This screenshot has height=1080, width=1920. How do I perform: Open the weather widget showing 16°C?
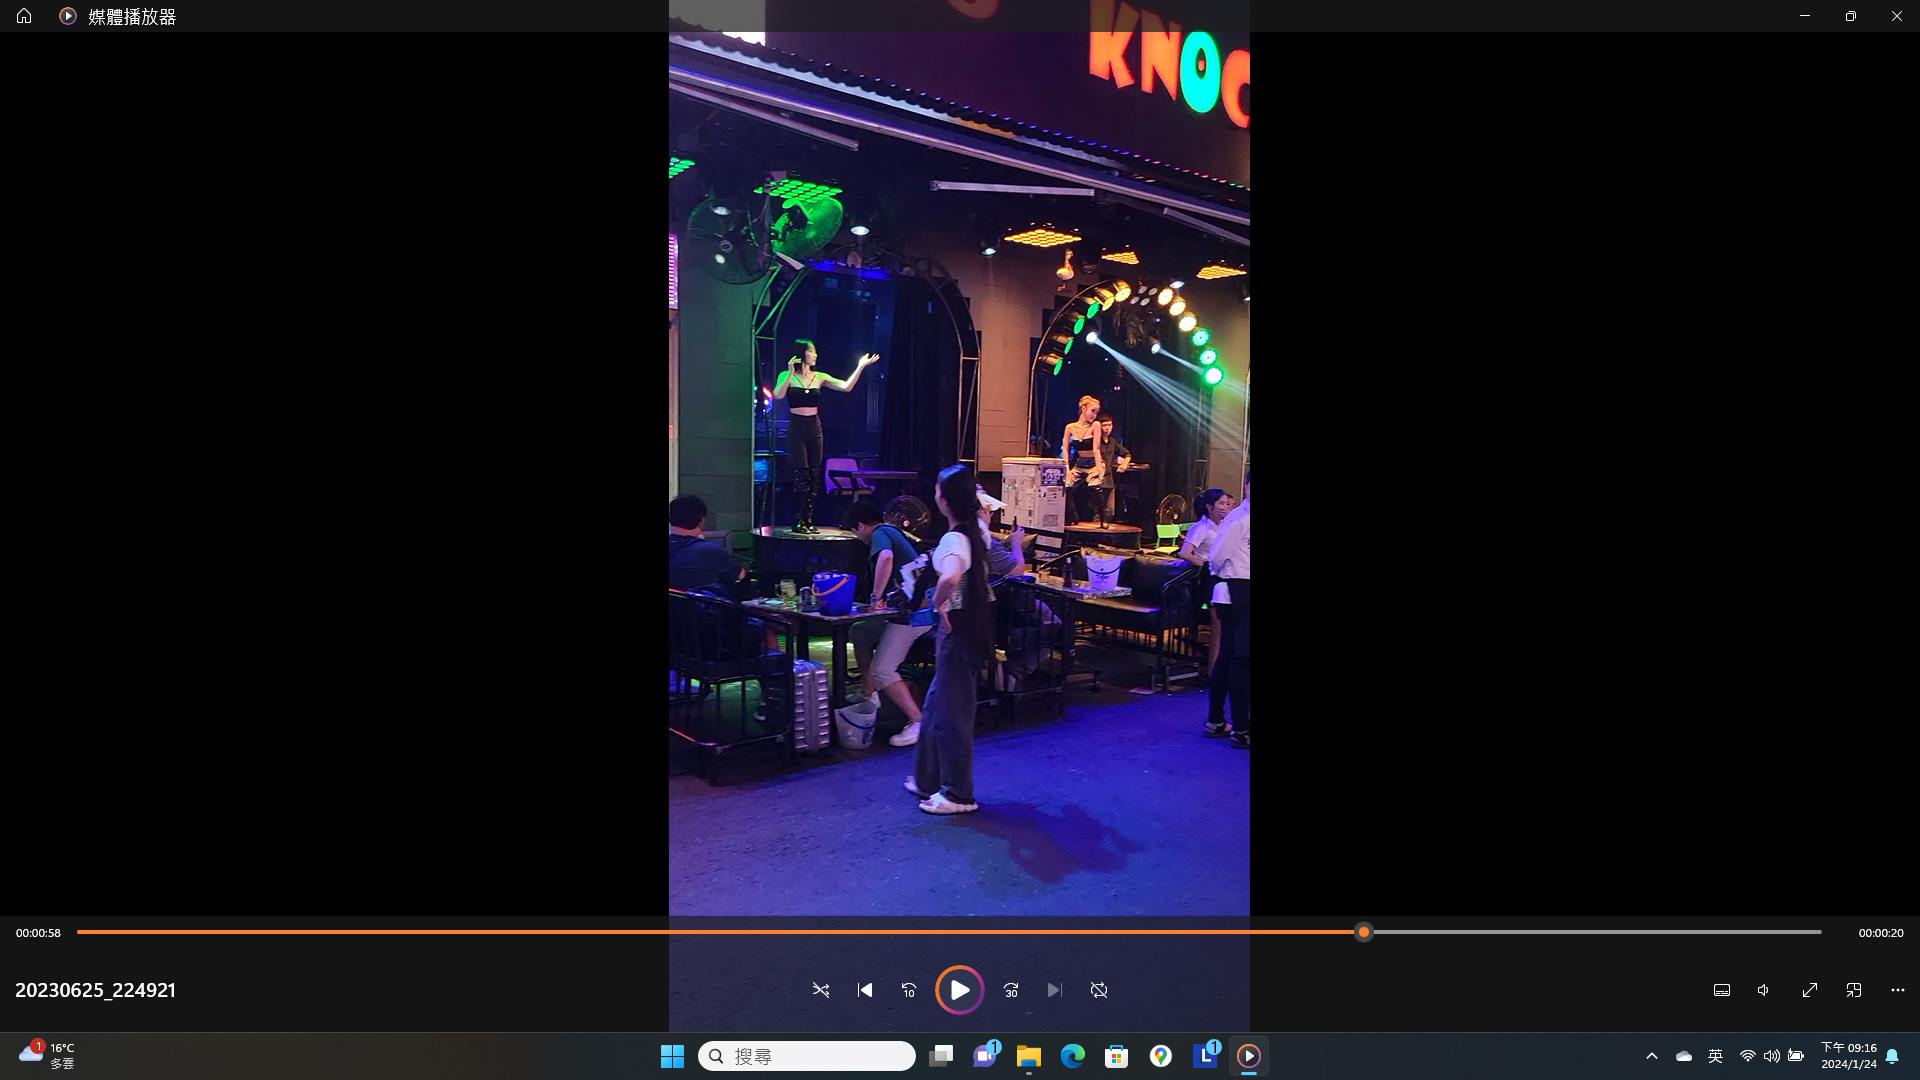(47, 1056)
